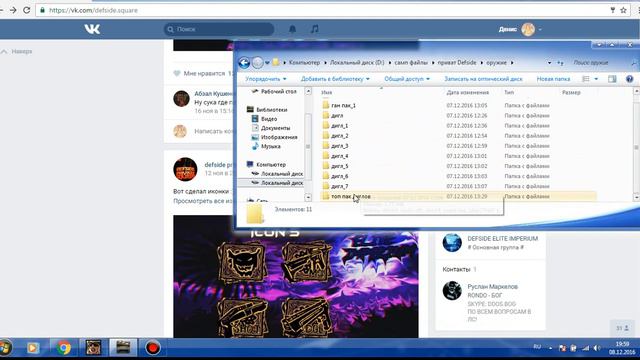Click самп файлы breadcrumb segment

[x=411, y=63]
